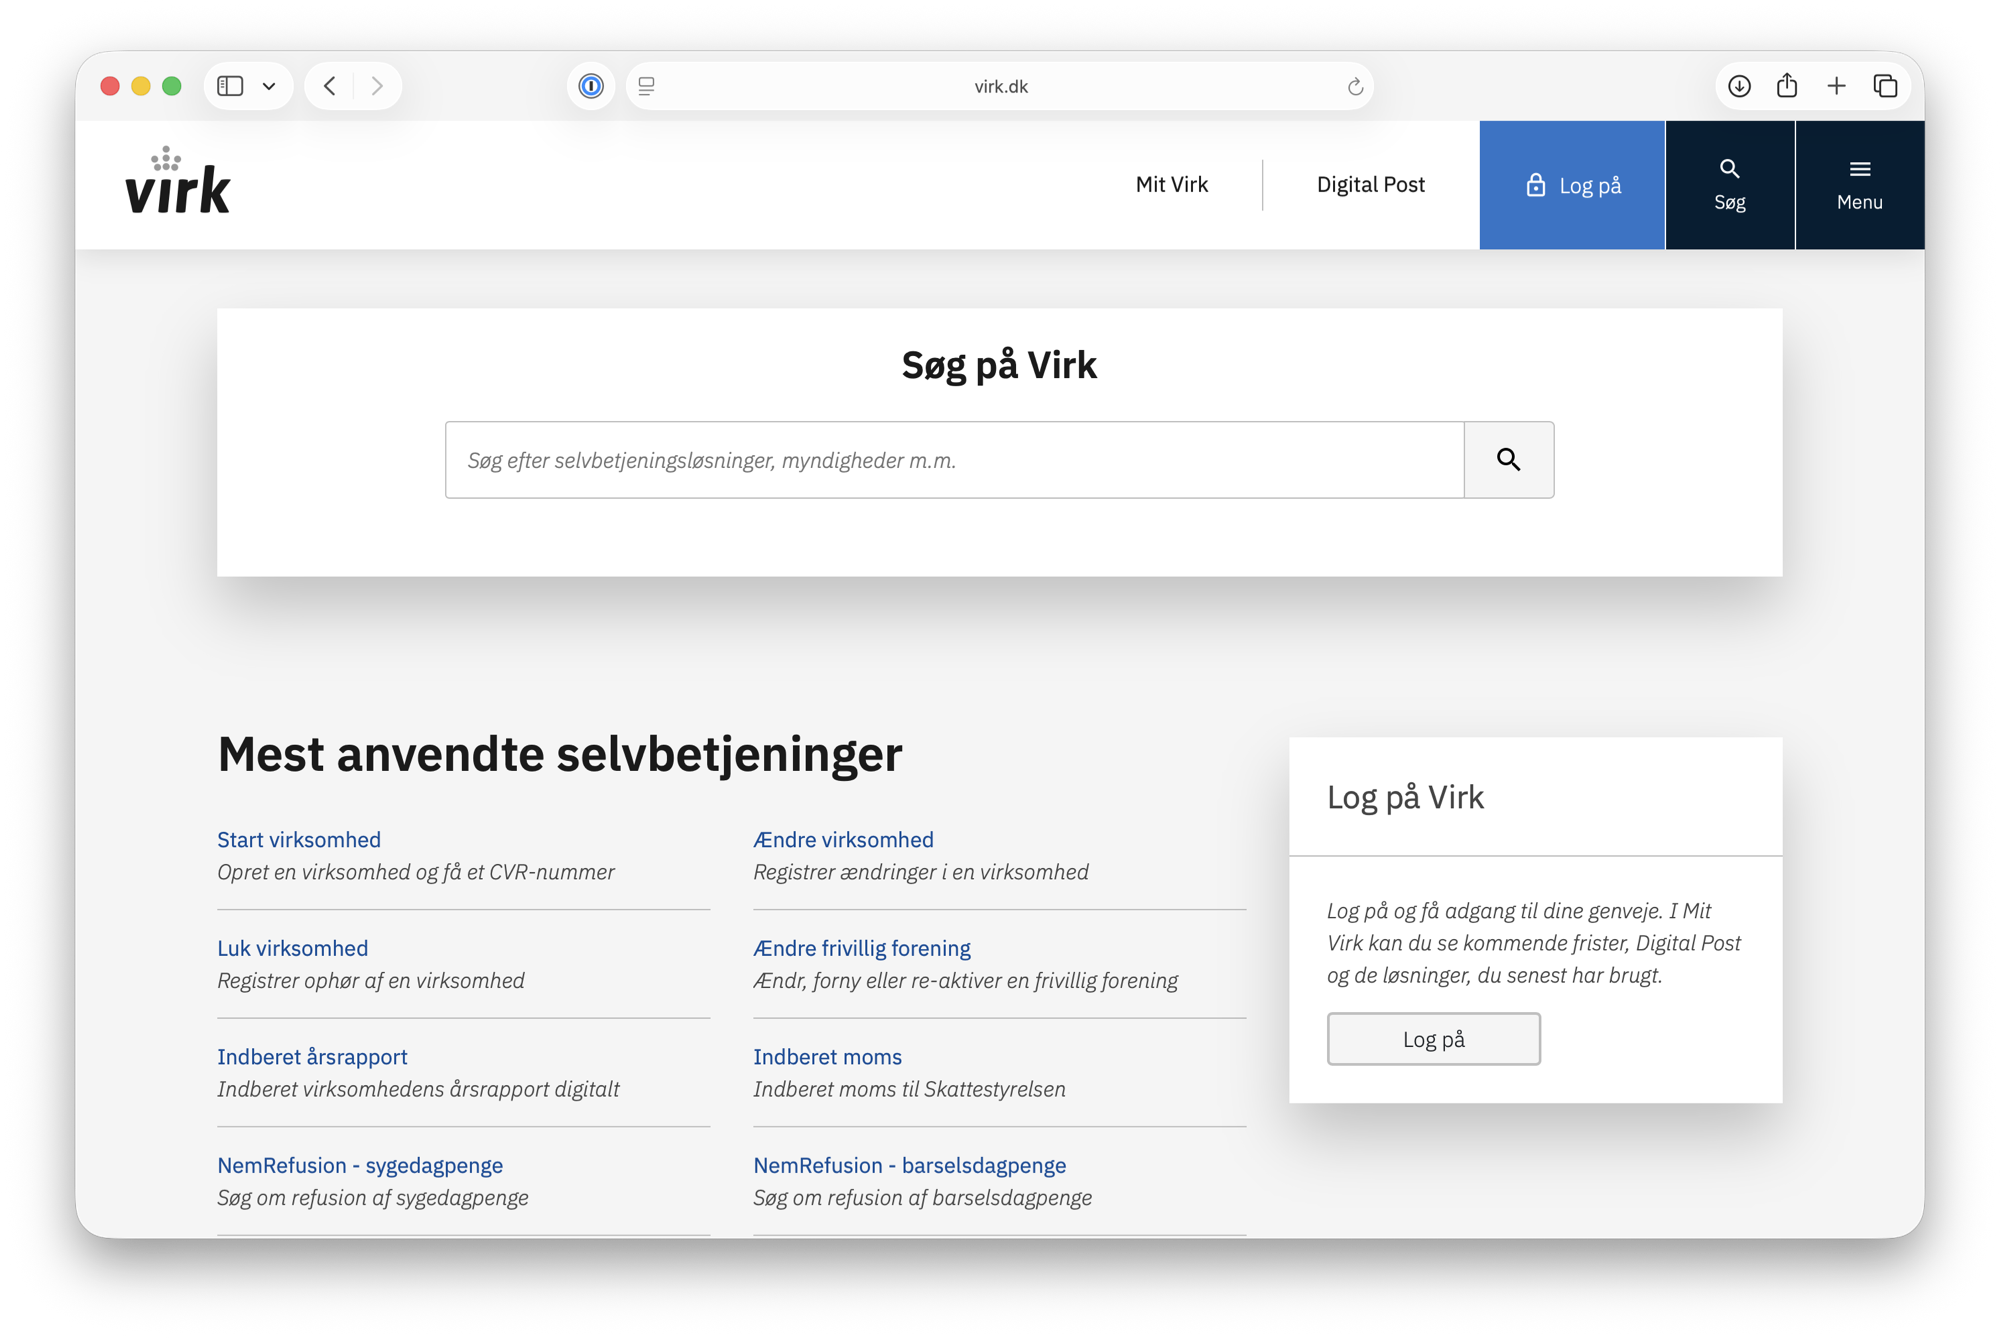The width and height of the screenshot is (2000, 1338).
Task: Open the Indberet moms link
Action: [827, 1057]
